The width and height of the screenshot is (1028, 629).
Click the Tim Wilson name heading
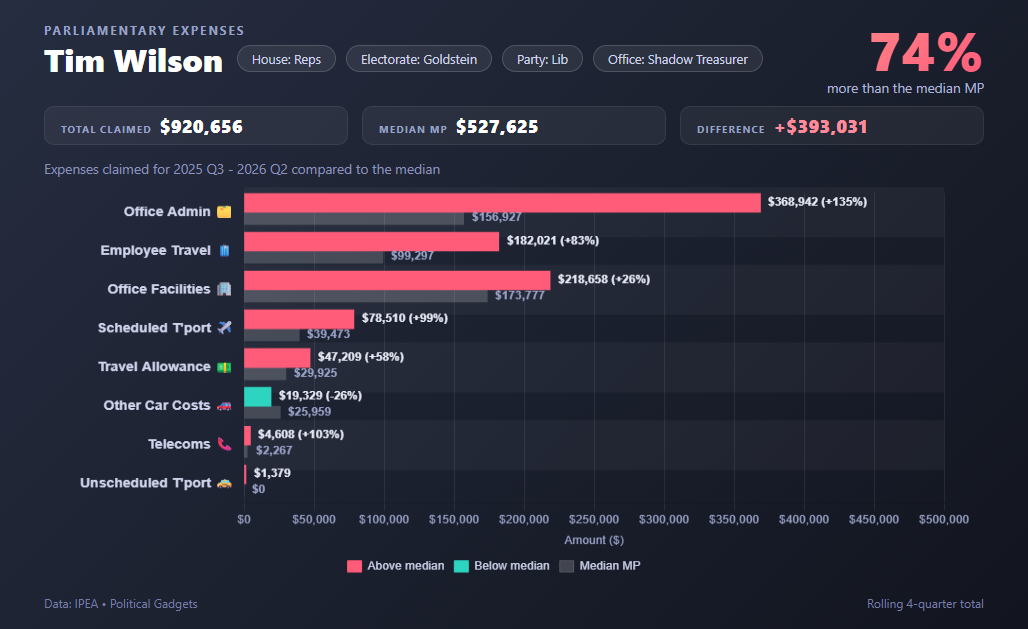pyautogui.click(x=134, y=61)
